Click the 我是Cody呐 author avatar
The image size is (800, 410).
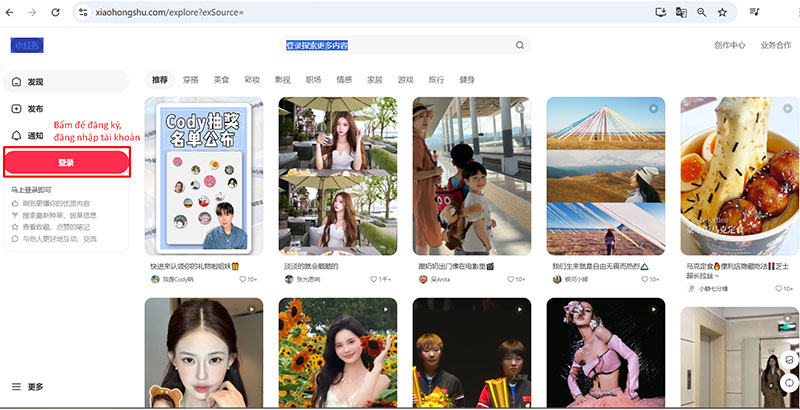point(155,279)
